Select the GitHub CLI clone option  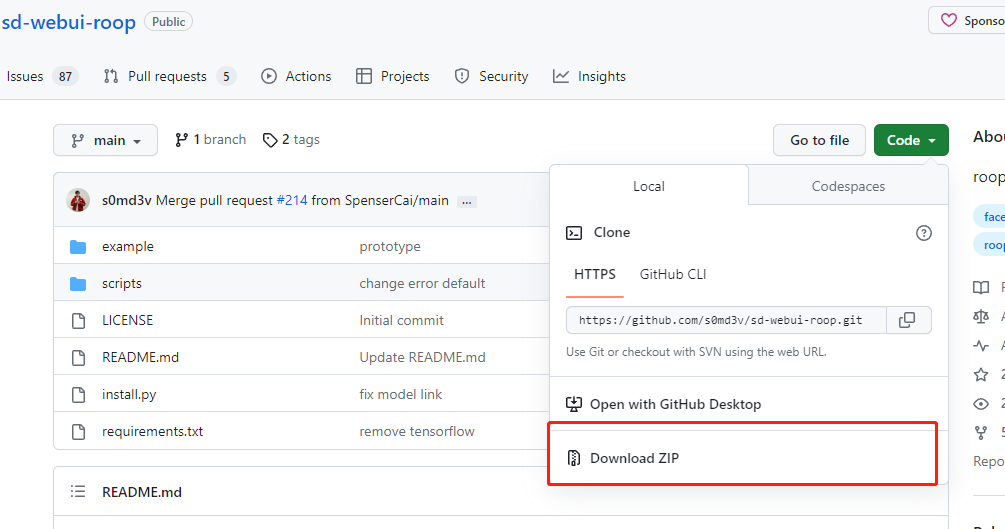tap(673, 274)
